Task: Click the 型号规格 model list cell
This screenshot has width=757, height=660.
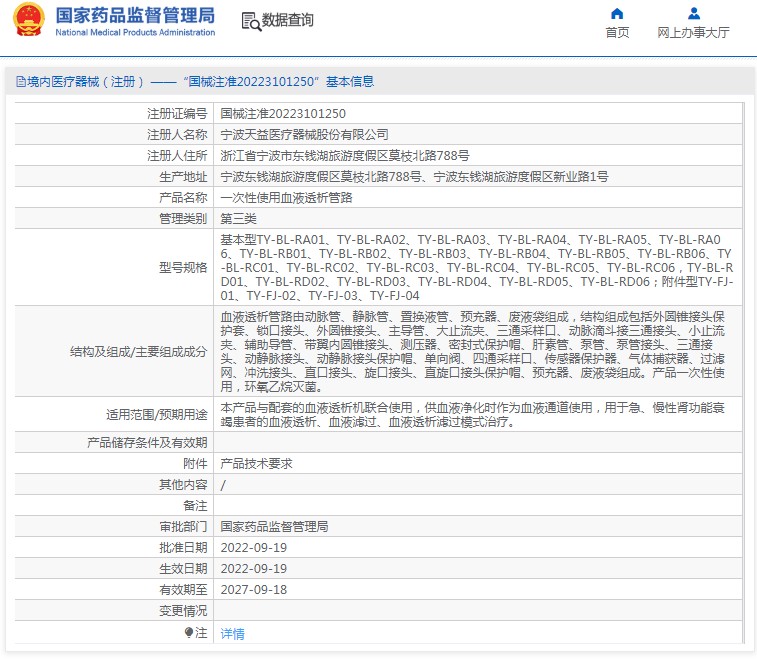Action: (477, 267)
